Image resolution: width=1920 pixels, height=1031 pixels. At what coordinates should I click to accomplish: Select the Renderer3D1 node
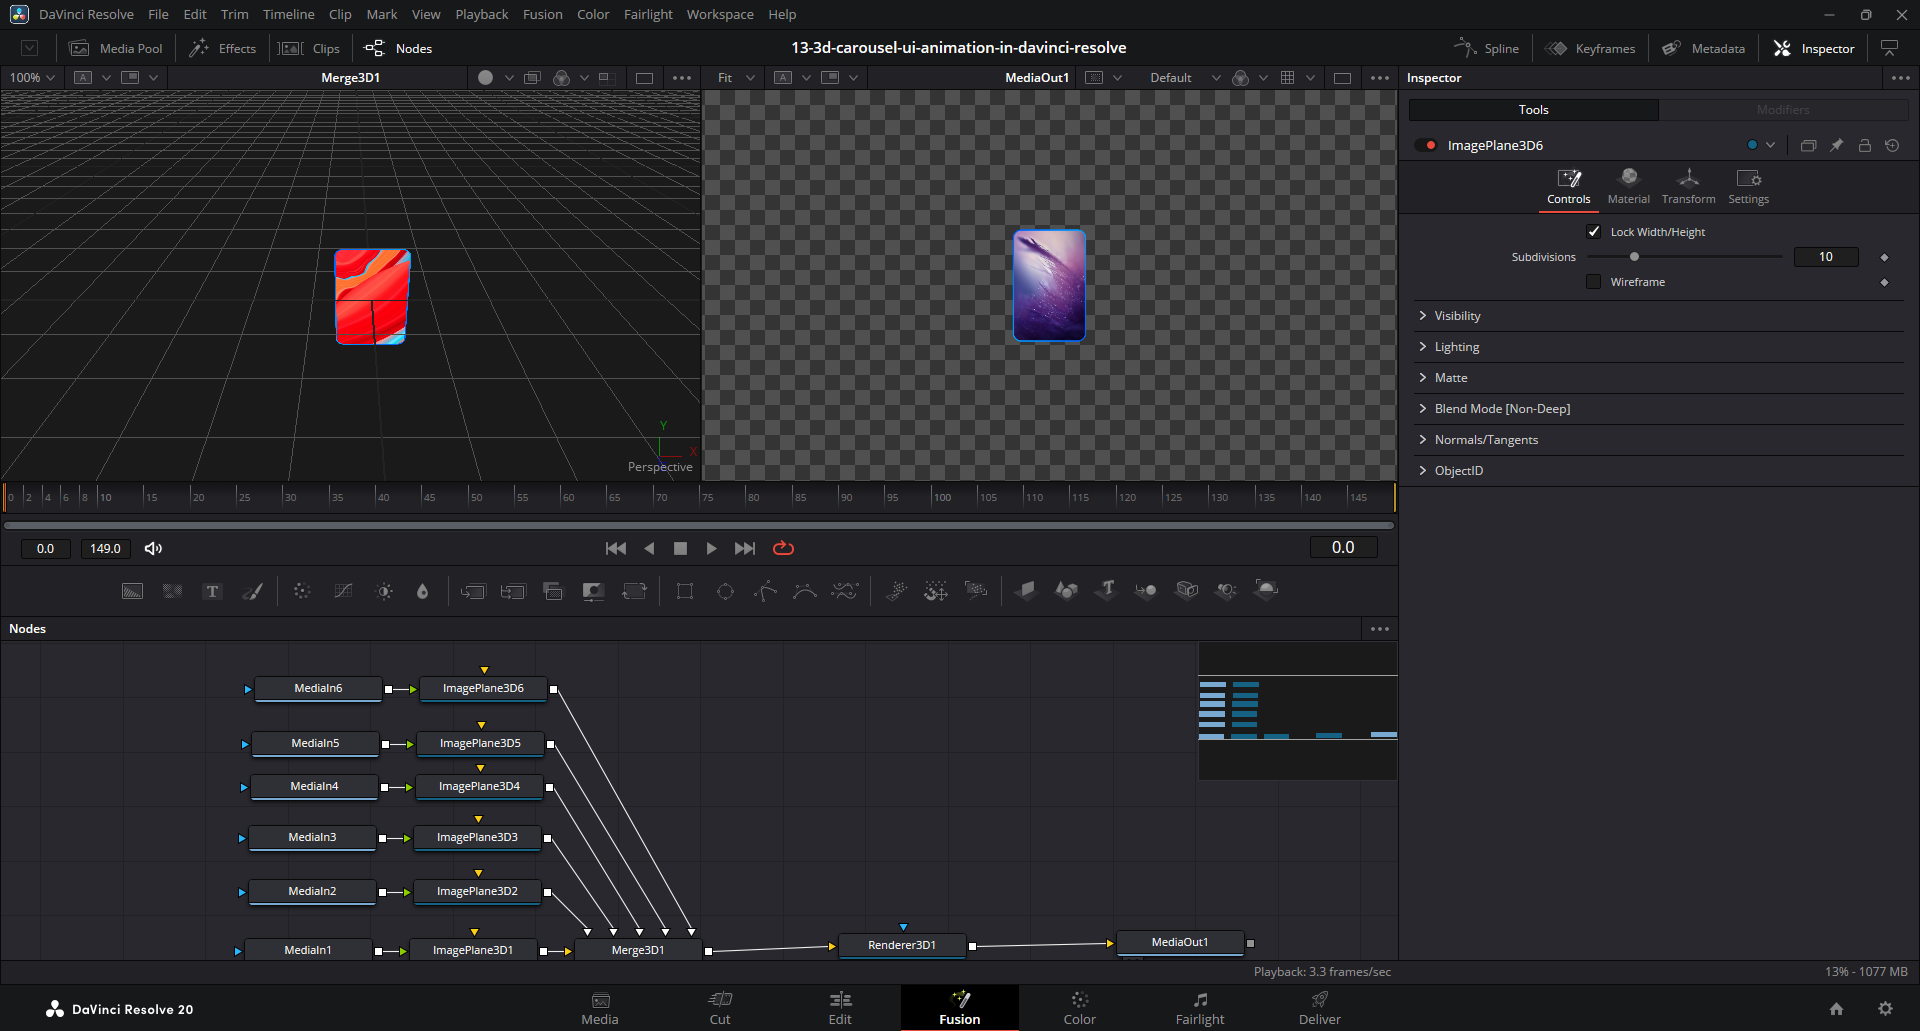pyautogui.click(x=901, y=945)
